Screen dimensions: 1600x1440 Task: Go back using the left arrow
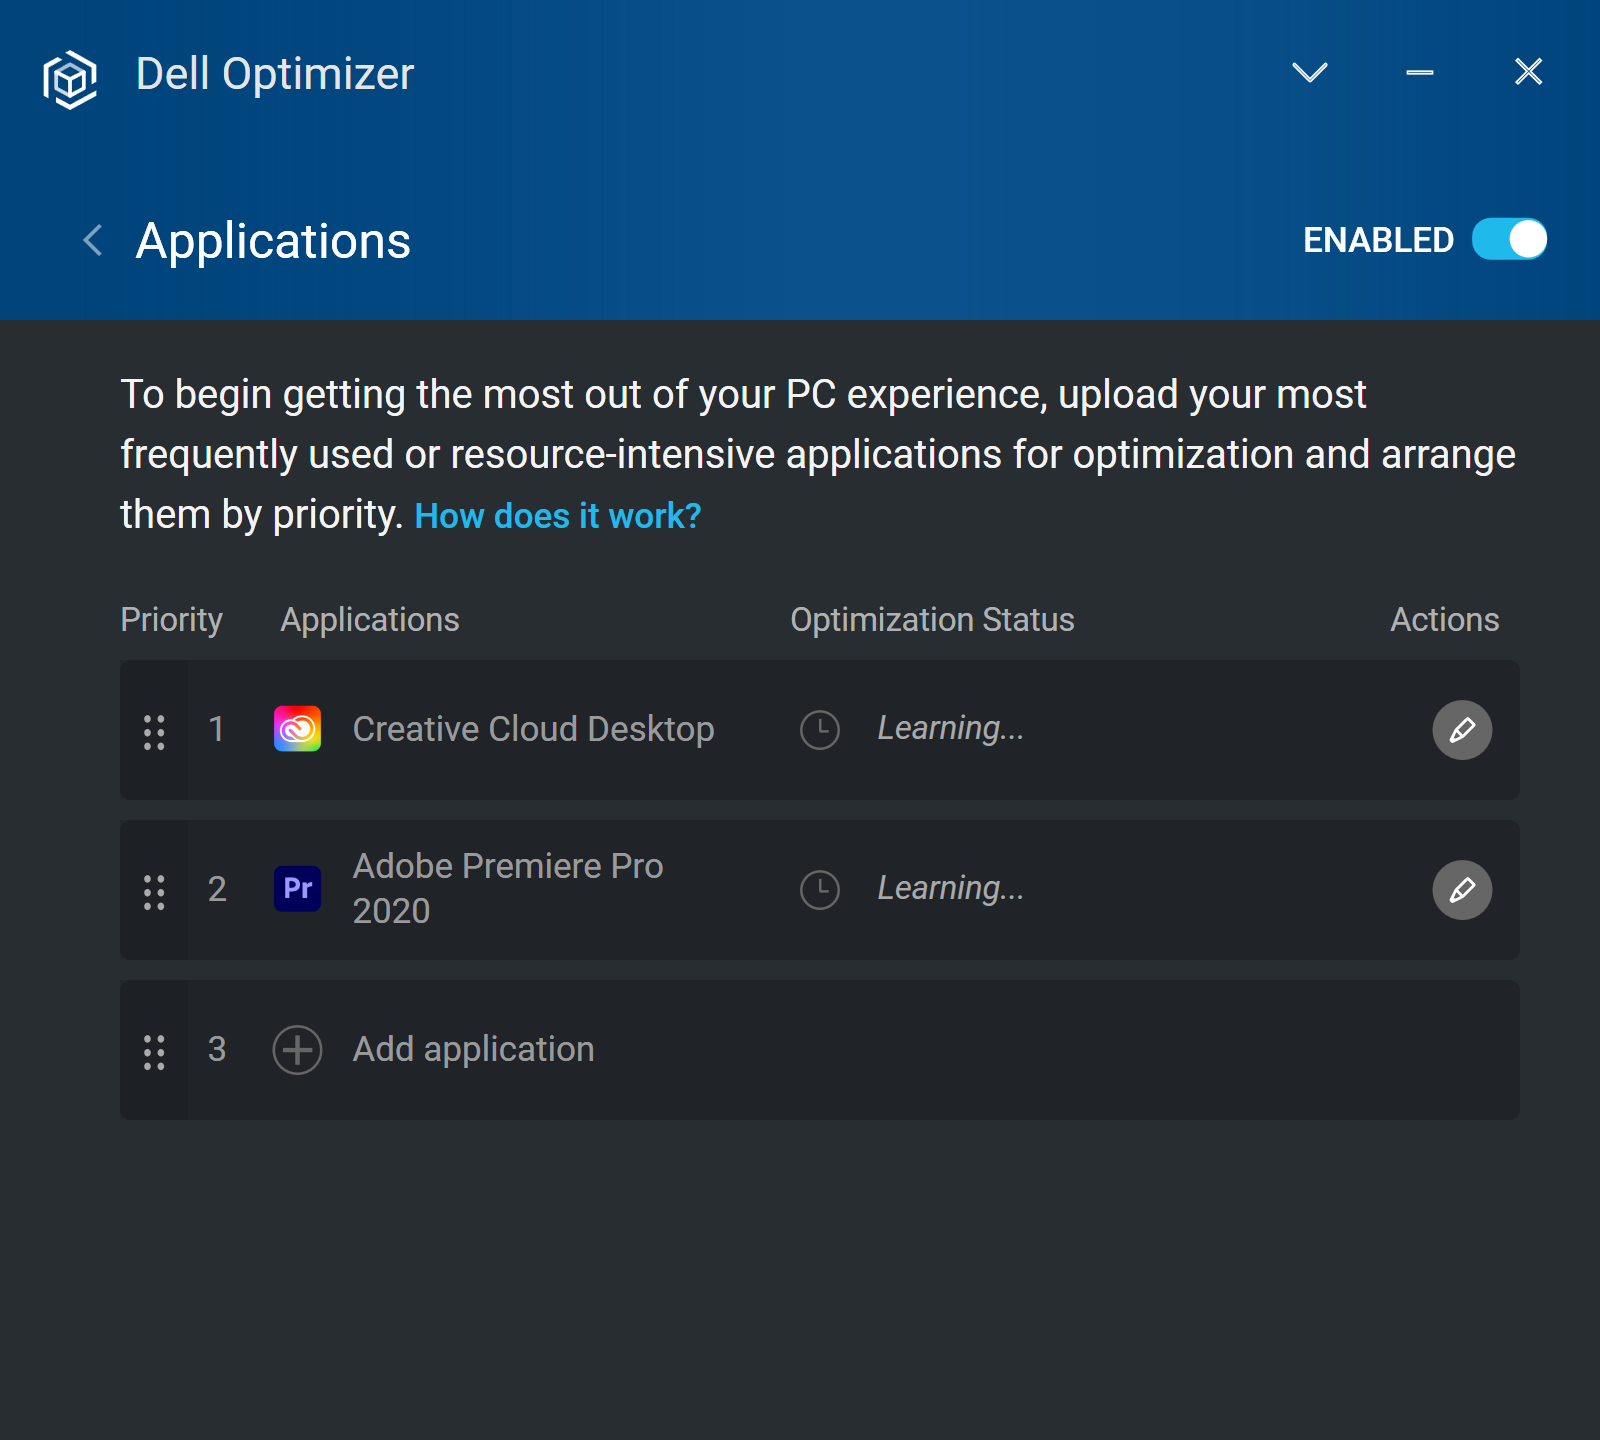click(93, 240)
